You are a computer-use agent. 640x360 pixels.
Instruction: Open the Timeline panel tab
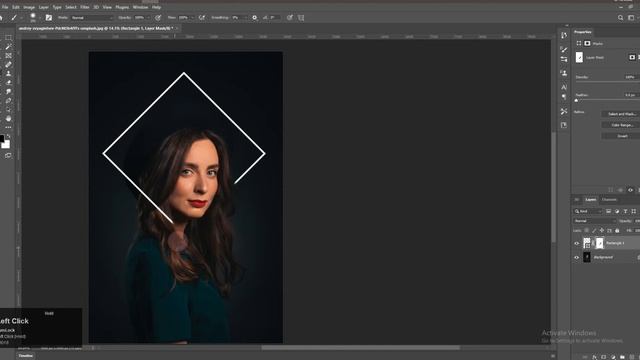[25, 356]
